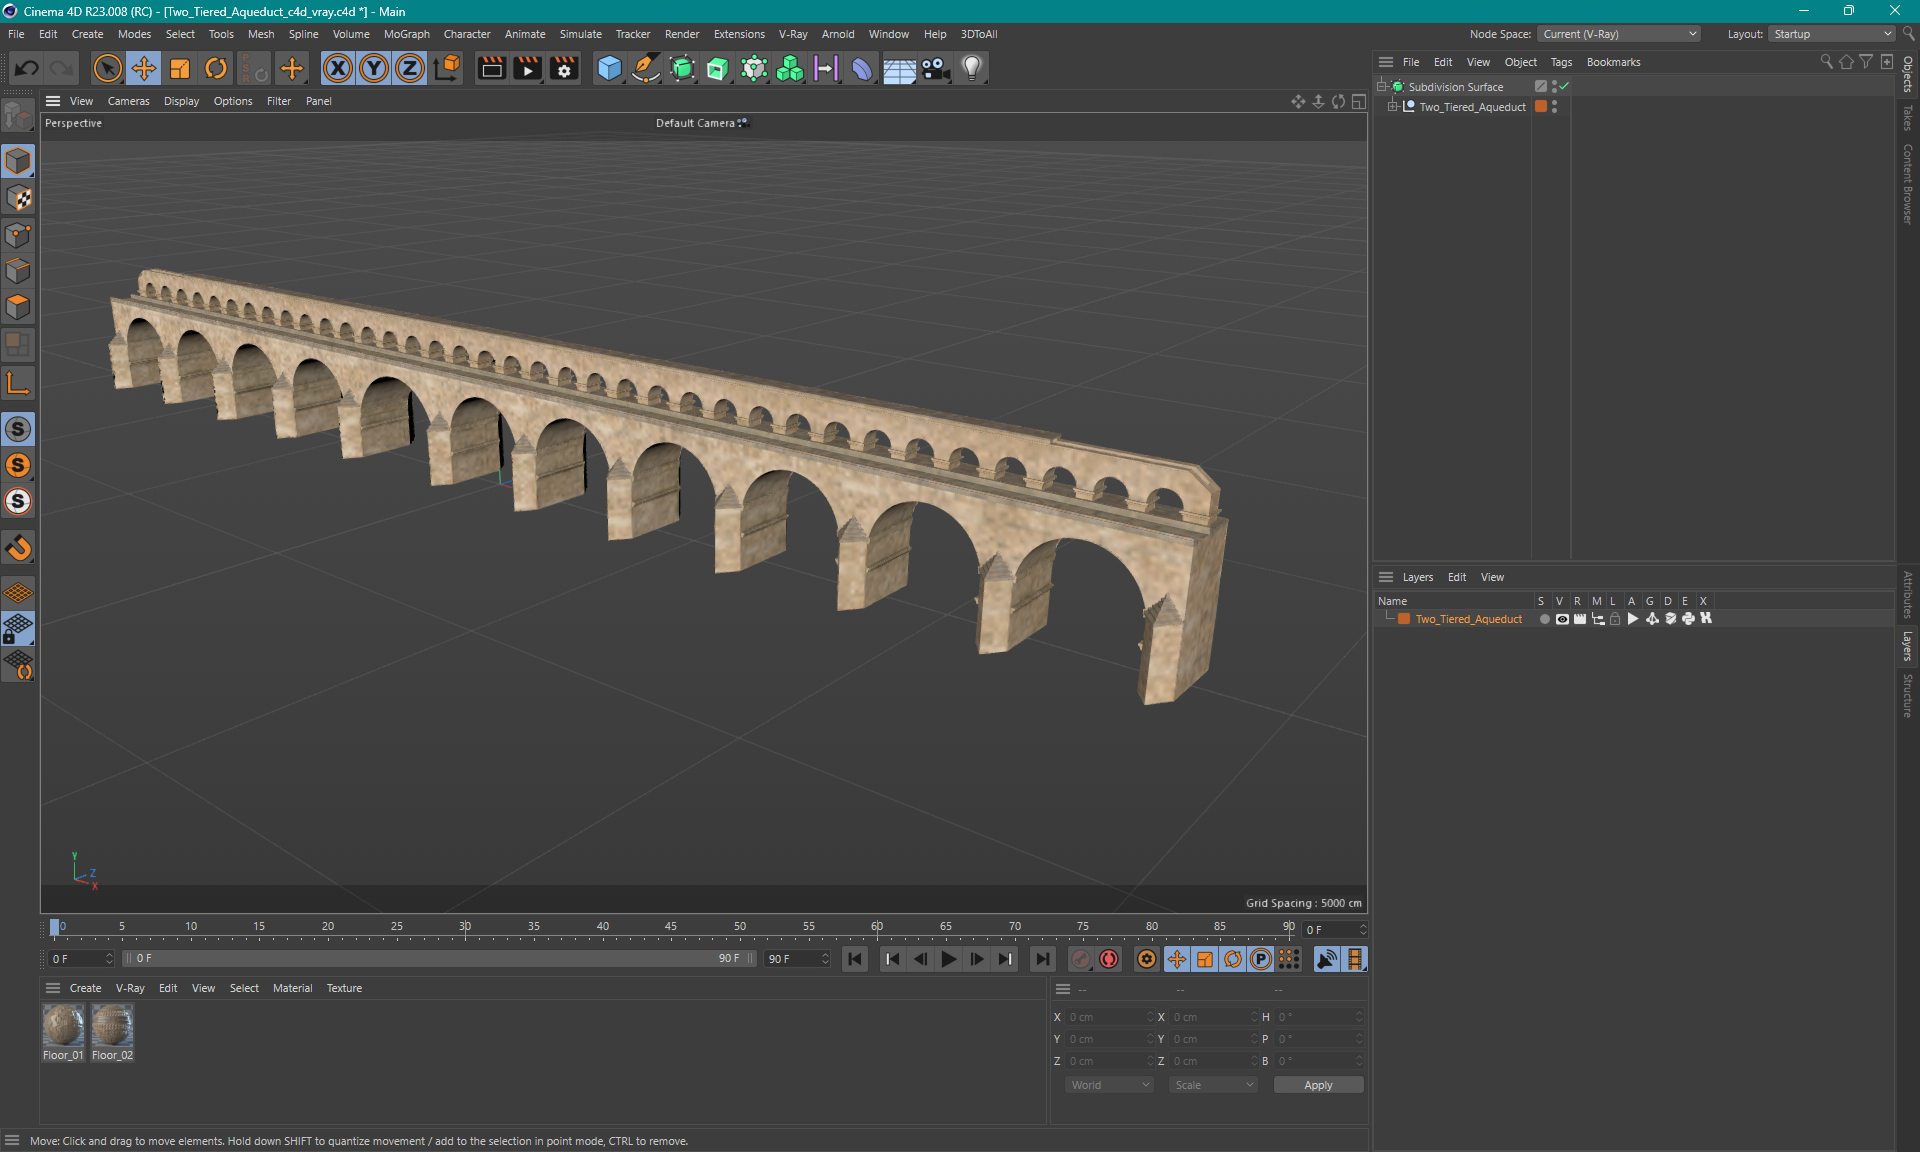Image resolution: width=1920 pixels, height=1152 pixels.
Task: Activate the Scale tool
Action: [180, 68]
